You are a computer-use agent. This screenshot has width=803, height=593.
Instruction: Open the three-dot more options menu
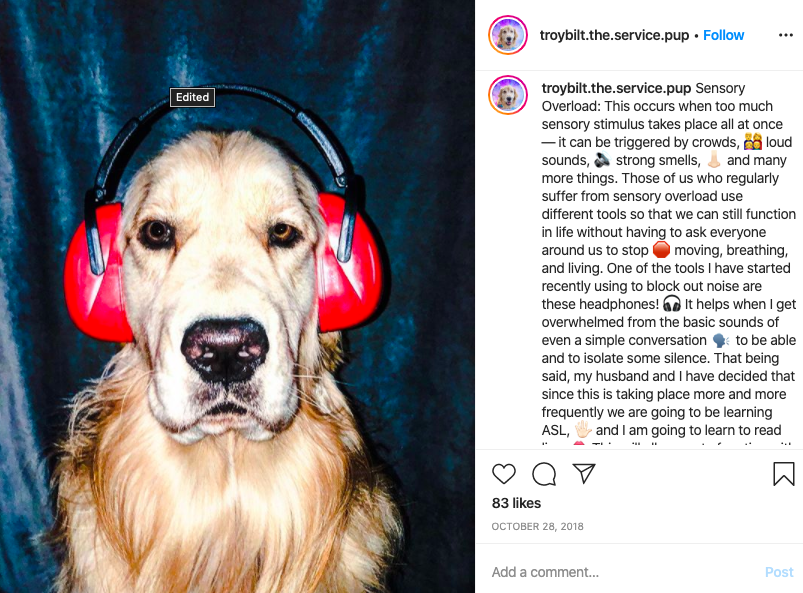(x=786, y=35)
